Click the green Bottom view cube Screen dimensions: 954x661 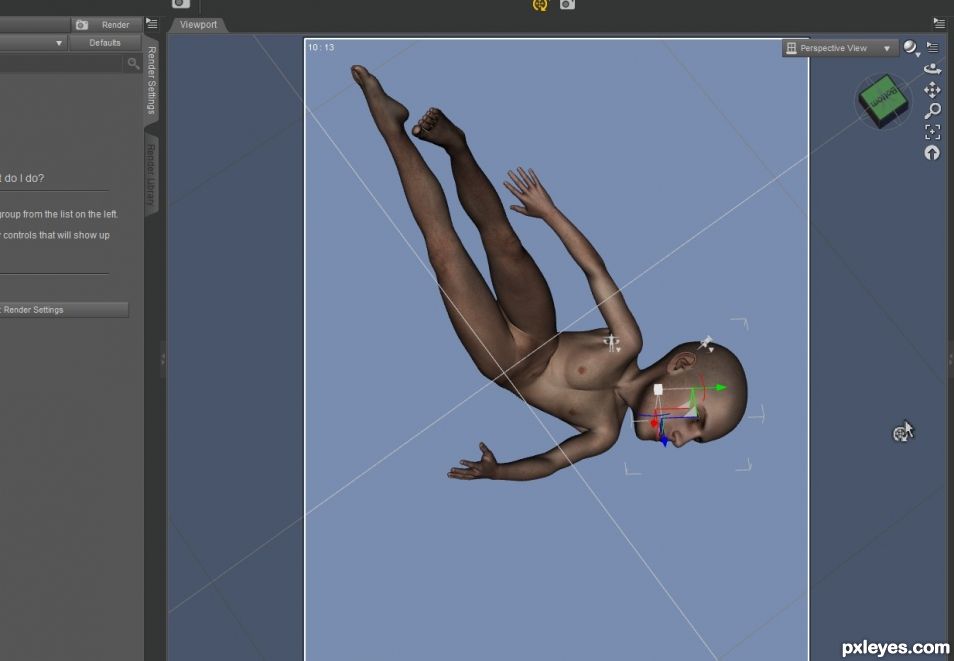(x=883, y=100)
